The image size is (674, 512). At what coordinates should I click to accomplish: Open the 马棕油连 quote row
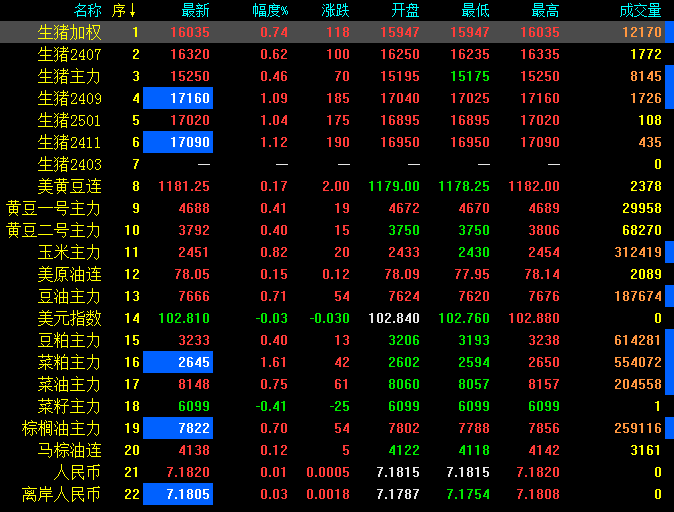337,450
